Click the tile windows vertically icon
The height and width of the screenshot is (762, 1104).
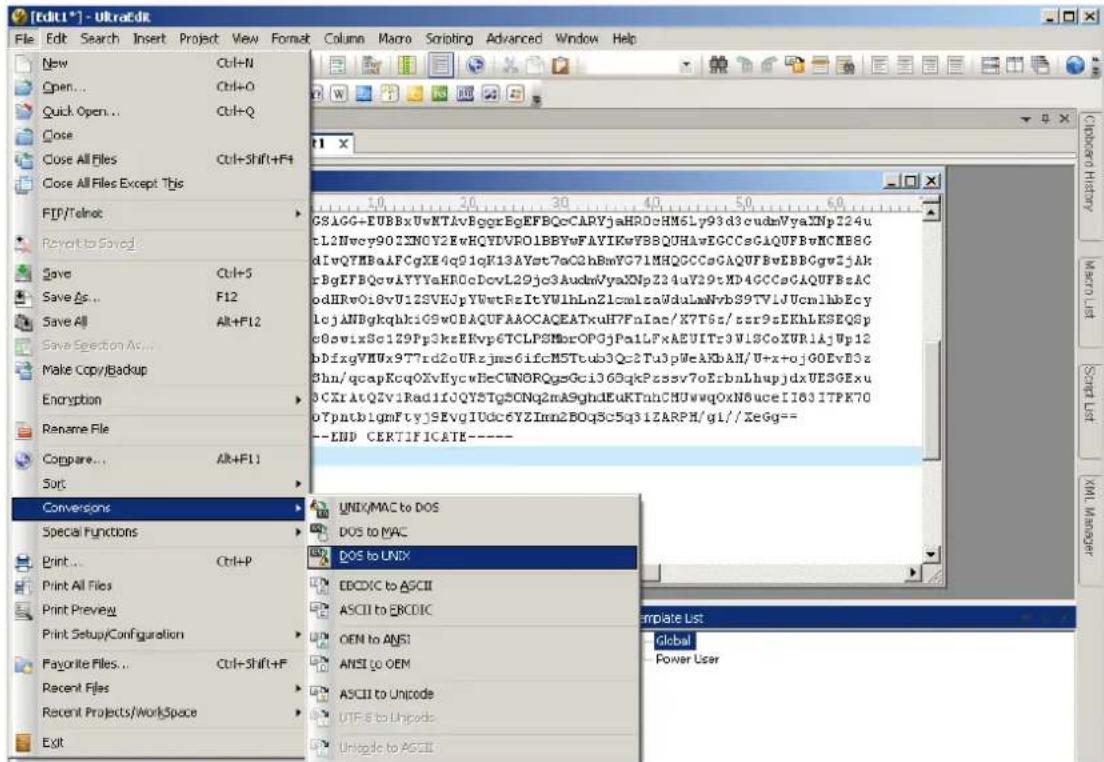coord(1015,65)
